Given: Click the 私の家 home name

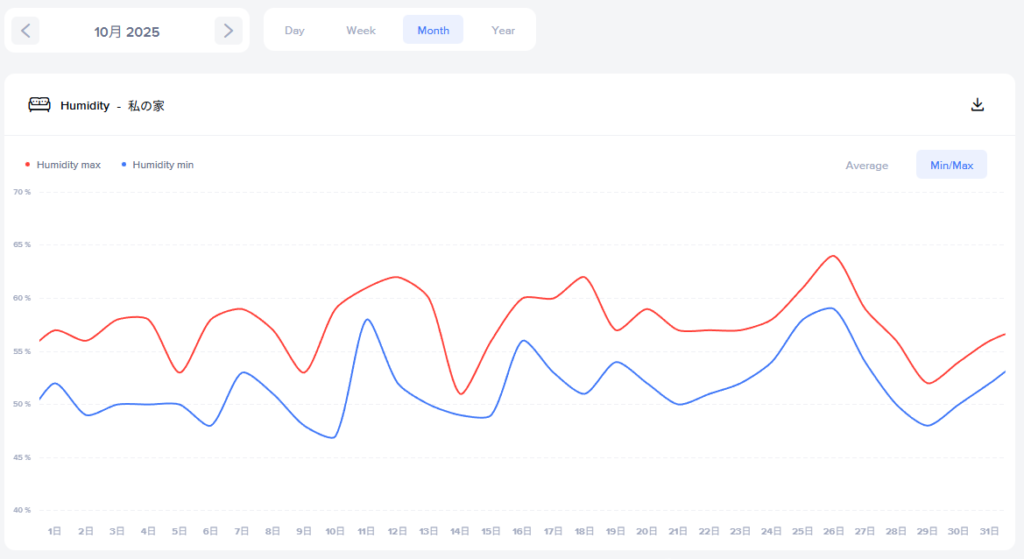Looking at the screenshot, I should point(146,106).
